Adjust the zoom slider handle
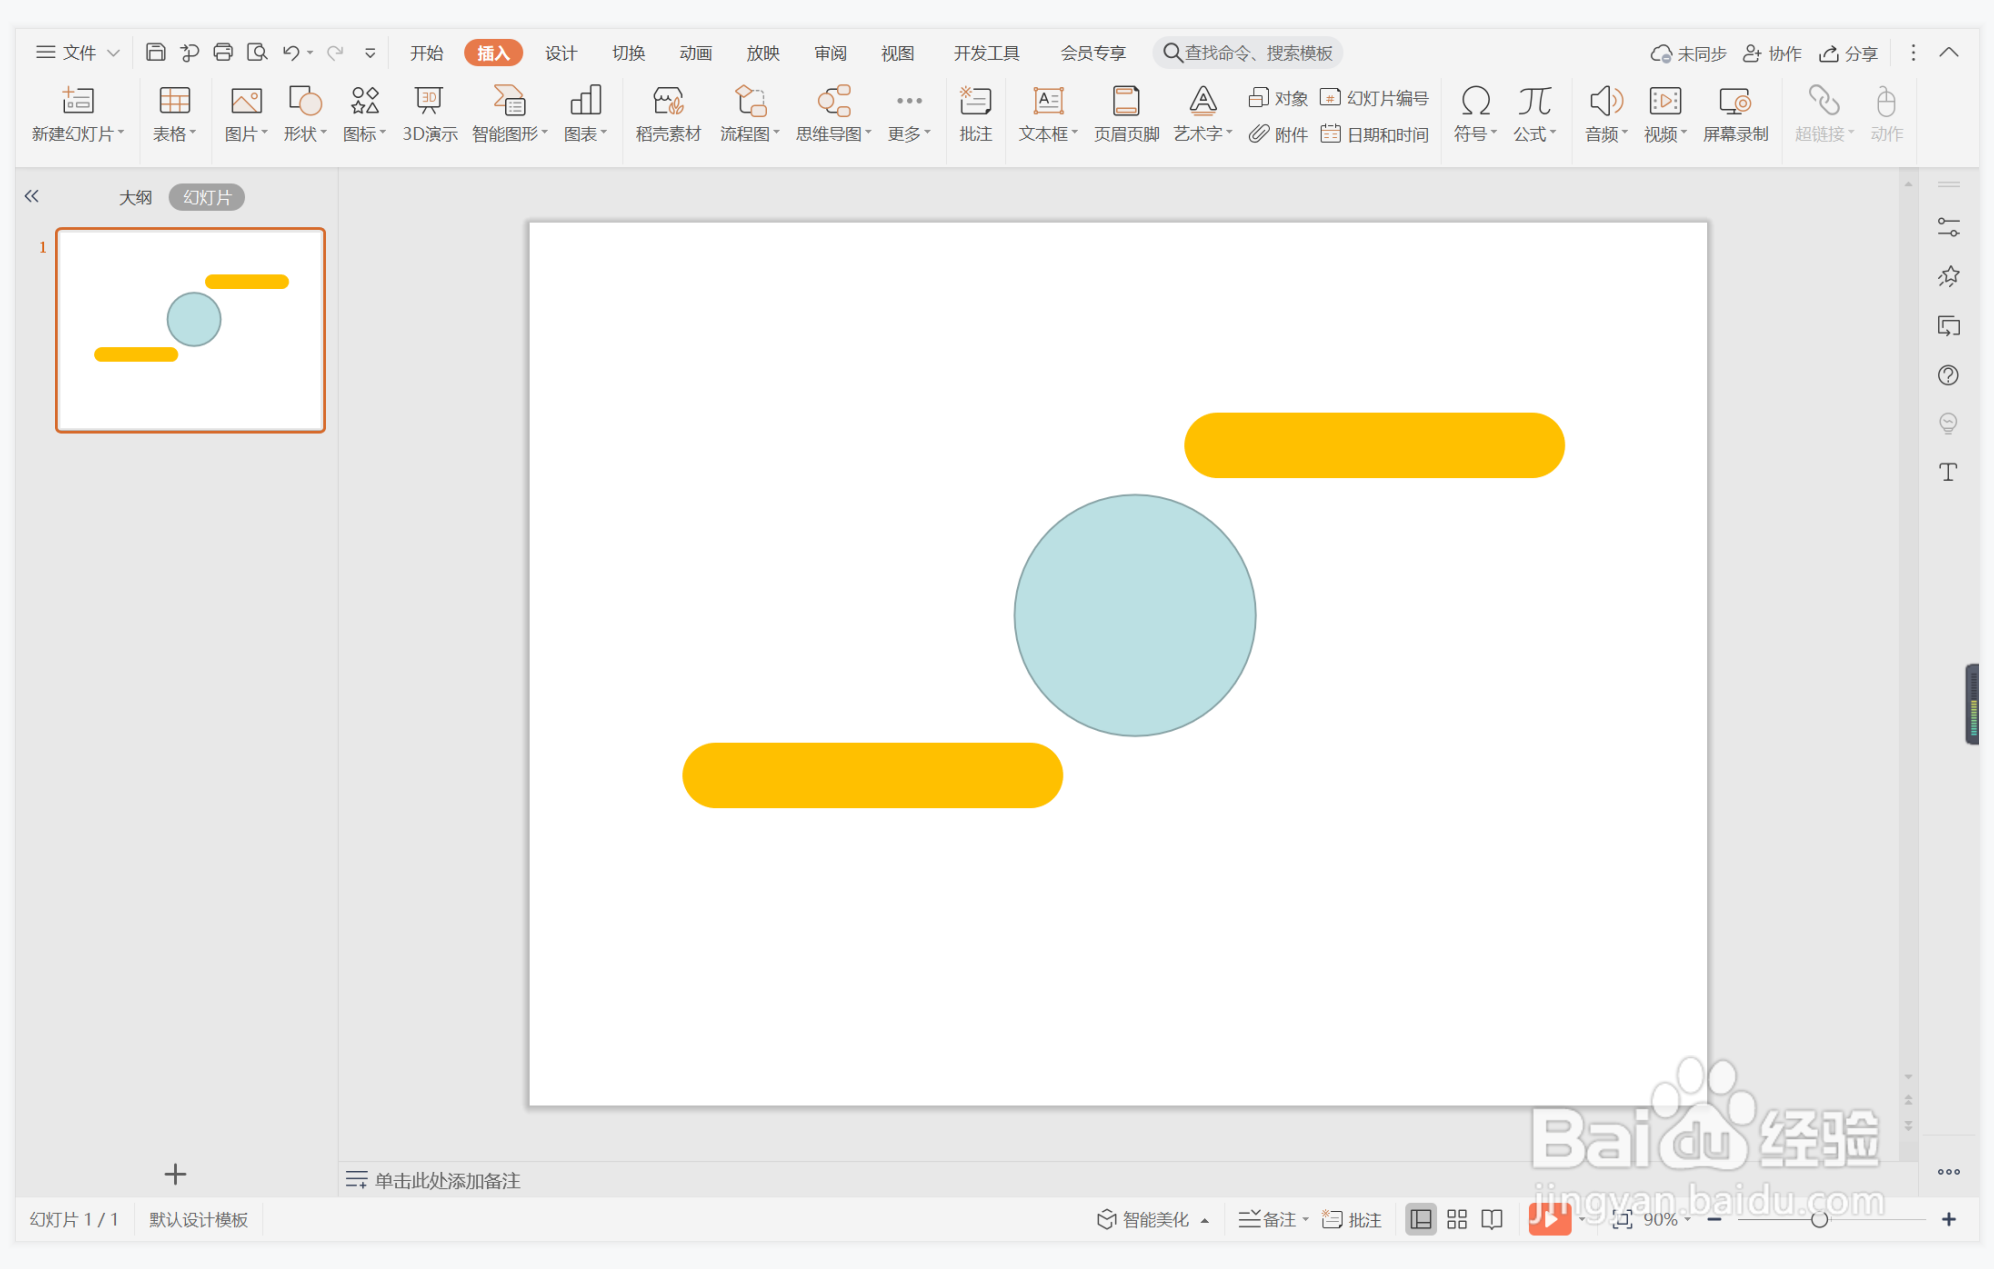The width and height of the screenshot is (1994, 1269). (1819, 1219)
